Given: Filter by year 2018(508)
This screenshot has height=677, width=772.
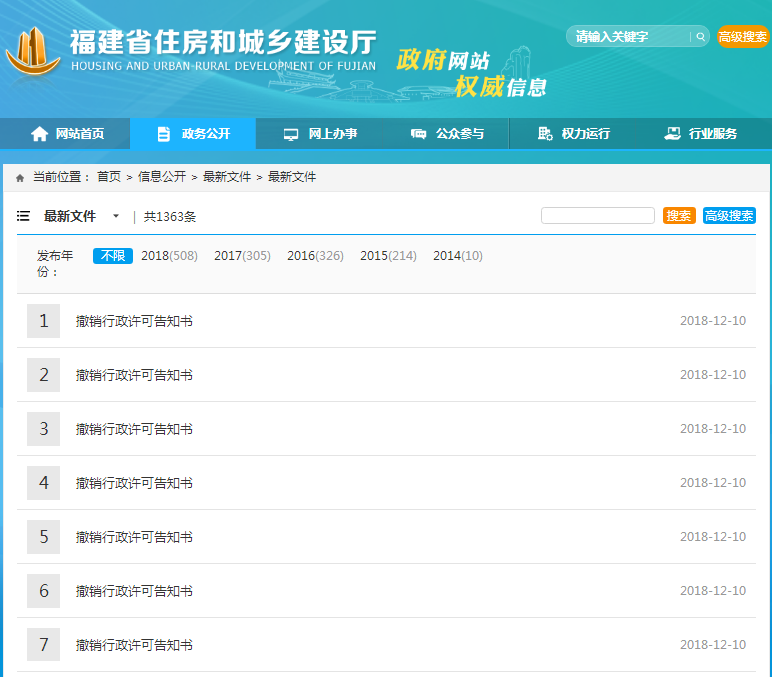Looking at the screenshot, I should [x=169, y=256].
